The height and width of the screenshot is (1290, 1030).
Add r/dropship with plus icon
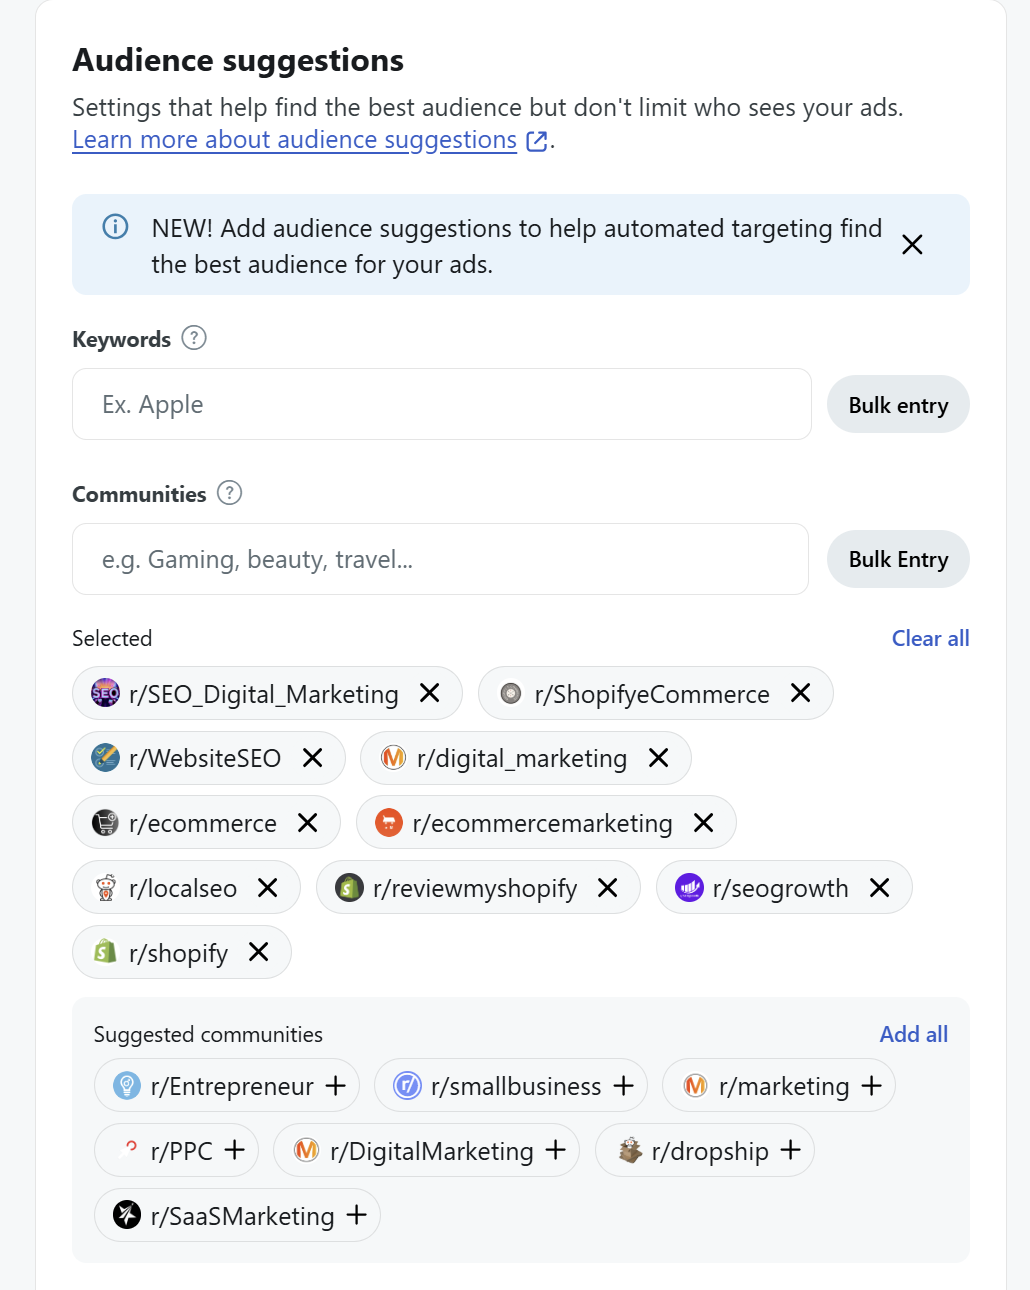(x=791, y=1150)
